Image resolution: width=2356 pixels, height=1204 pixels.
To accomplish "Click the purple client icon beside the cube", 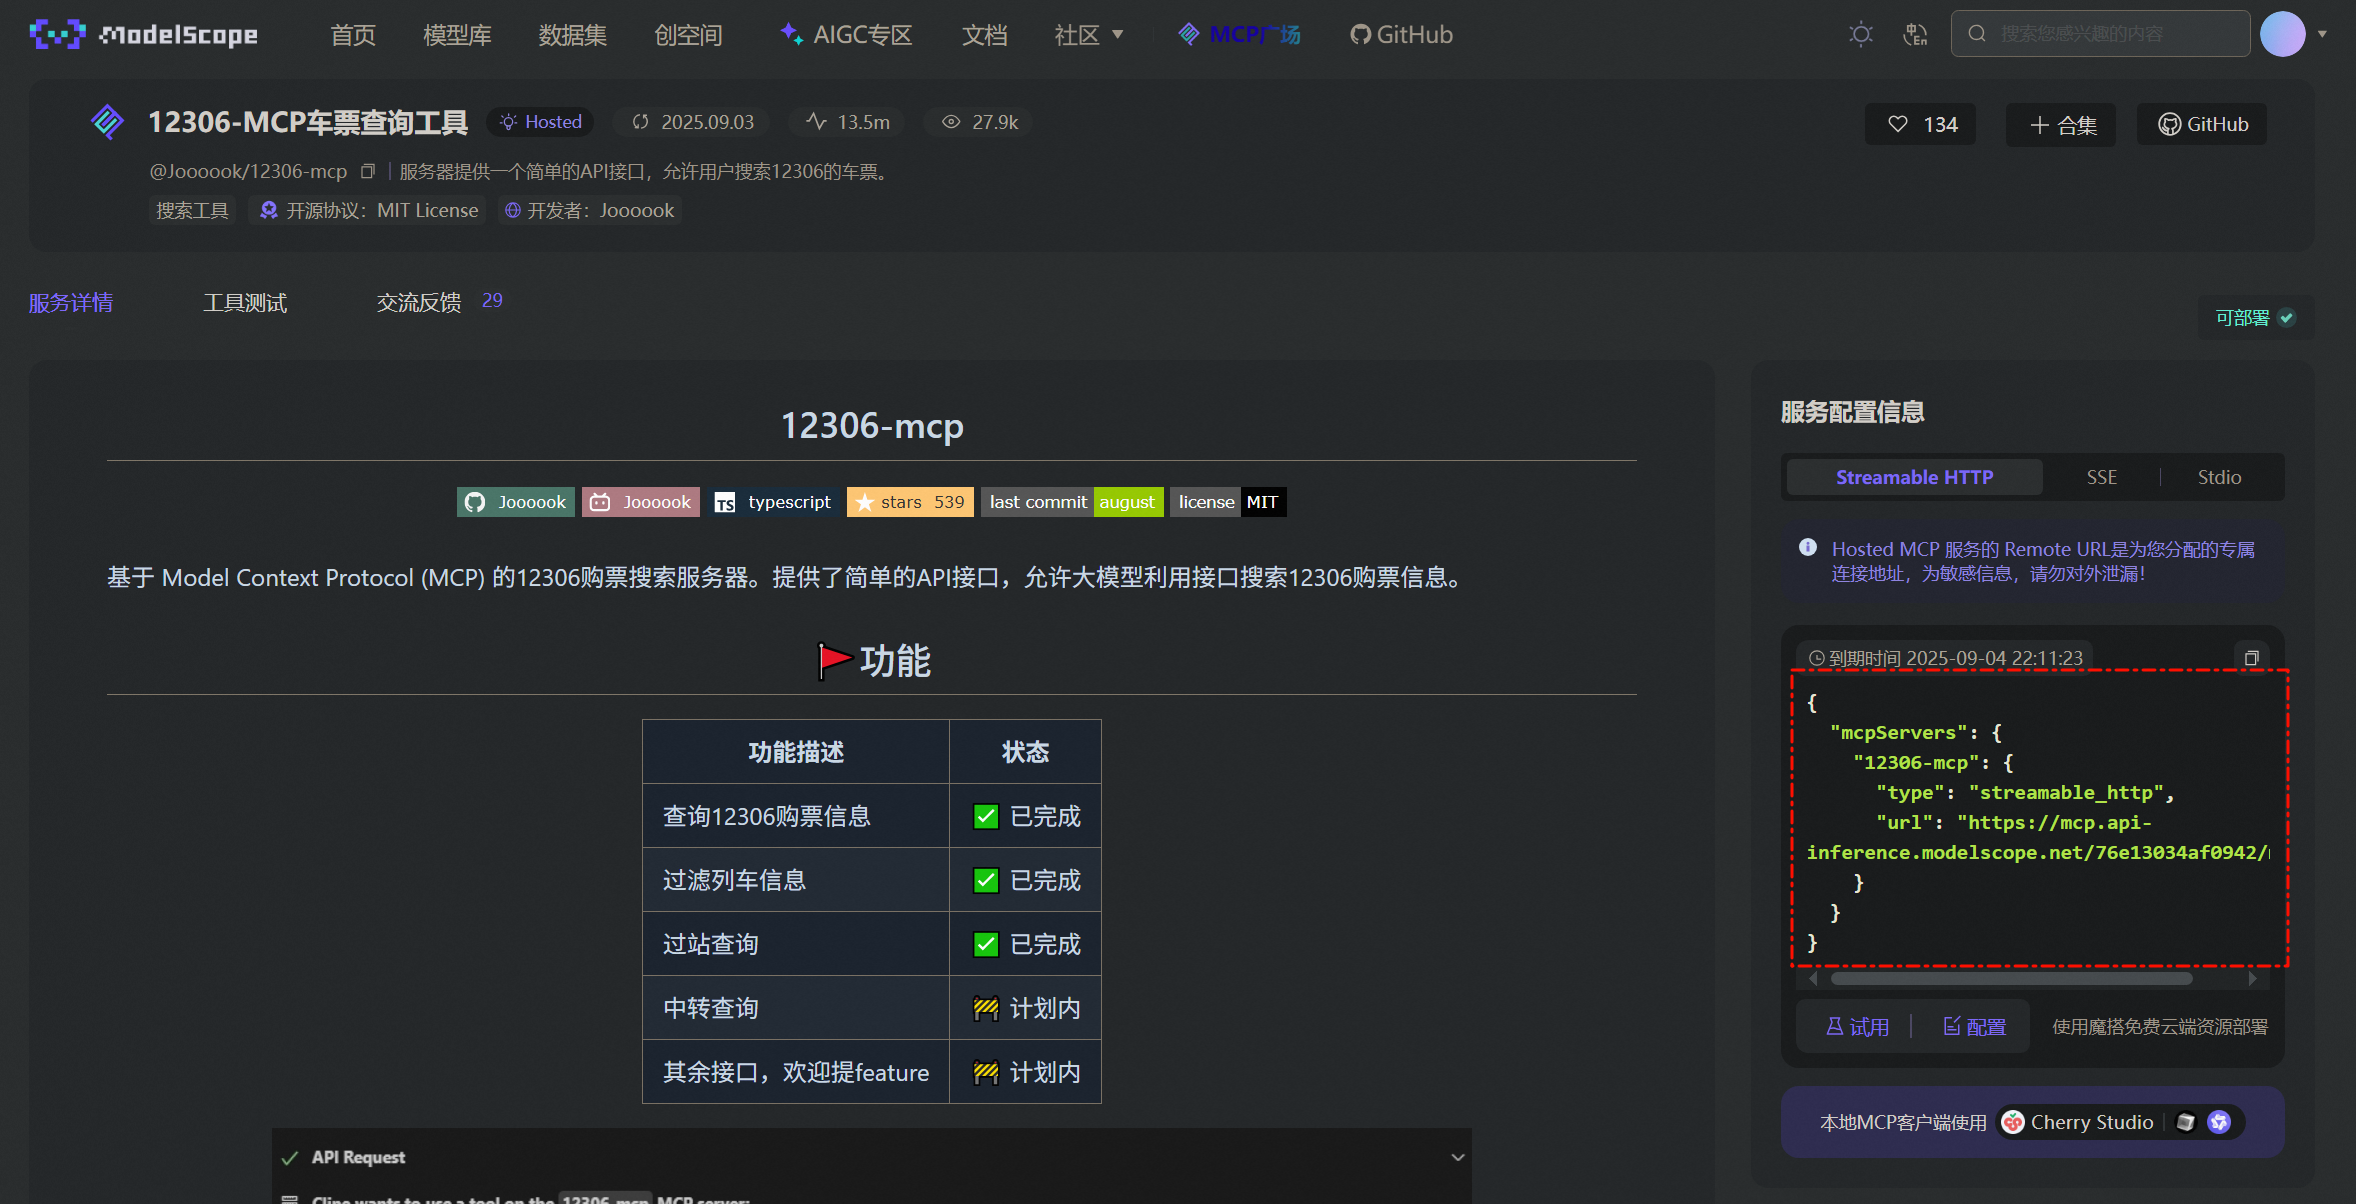I will [x=2219, y=1122].
